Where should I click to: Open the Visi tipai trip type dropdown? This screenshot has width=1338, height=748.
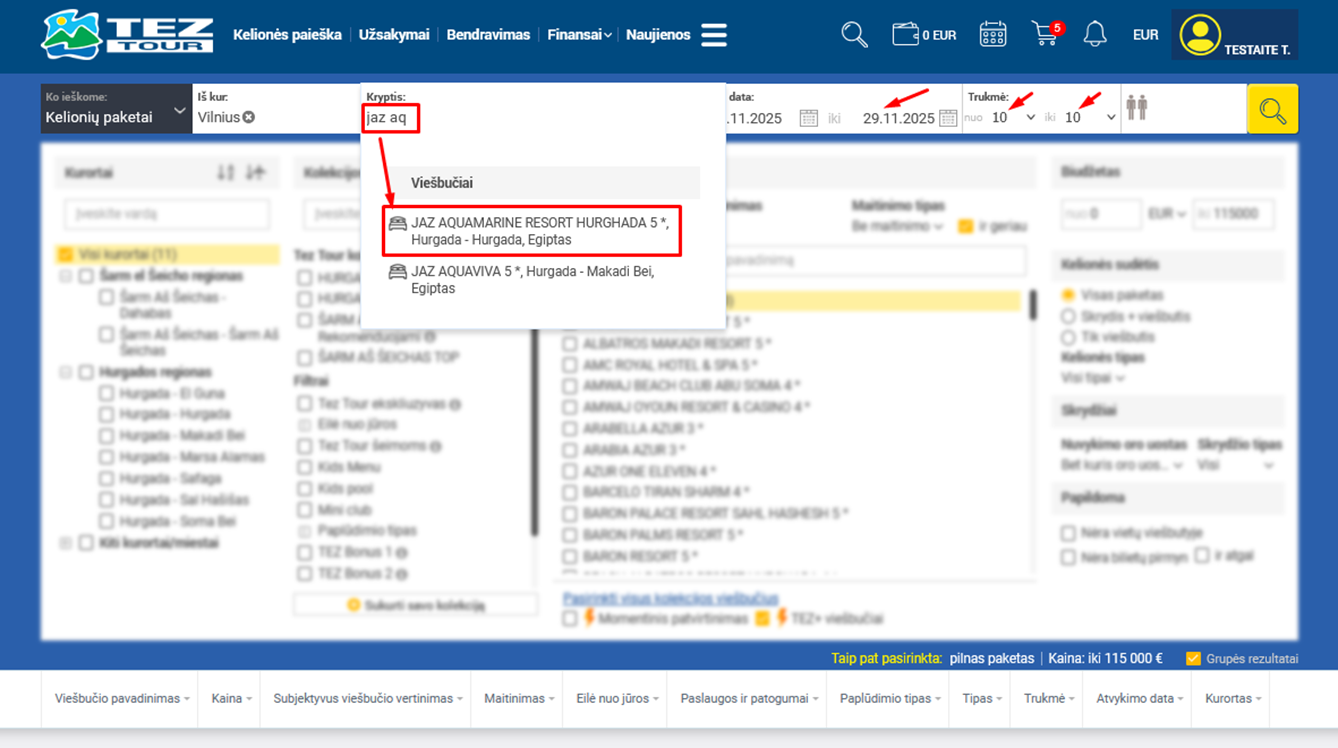point(1093,378)
